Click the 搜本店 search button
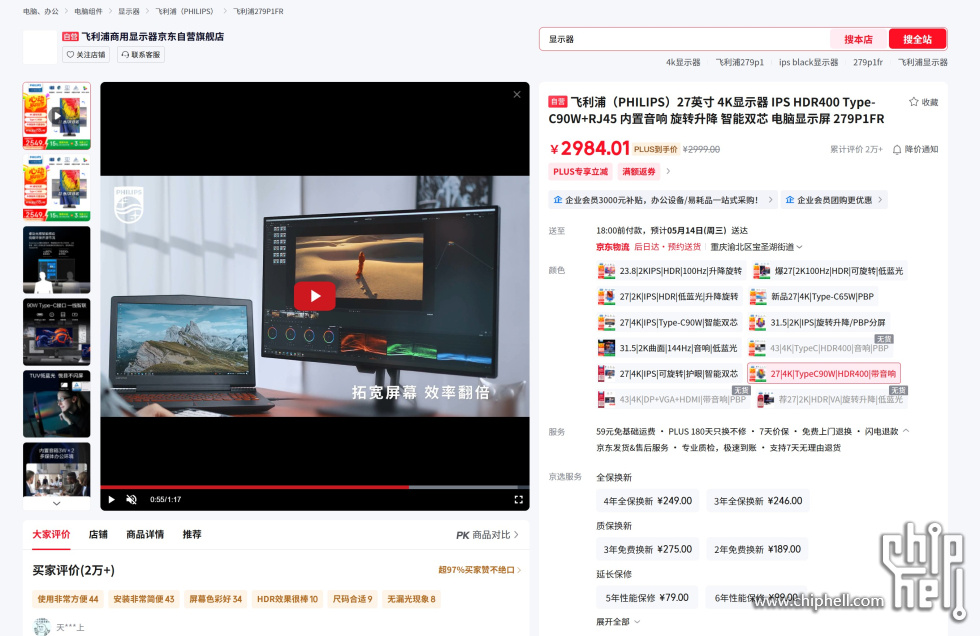The image size is (980, 636). (858, 39)
